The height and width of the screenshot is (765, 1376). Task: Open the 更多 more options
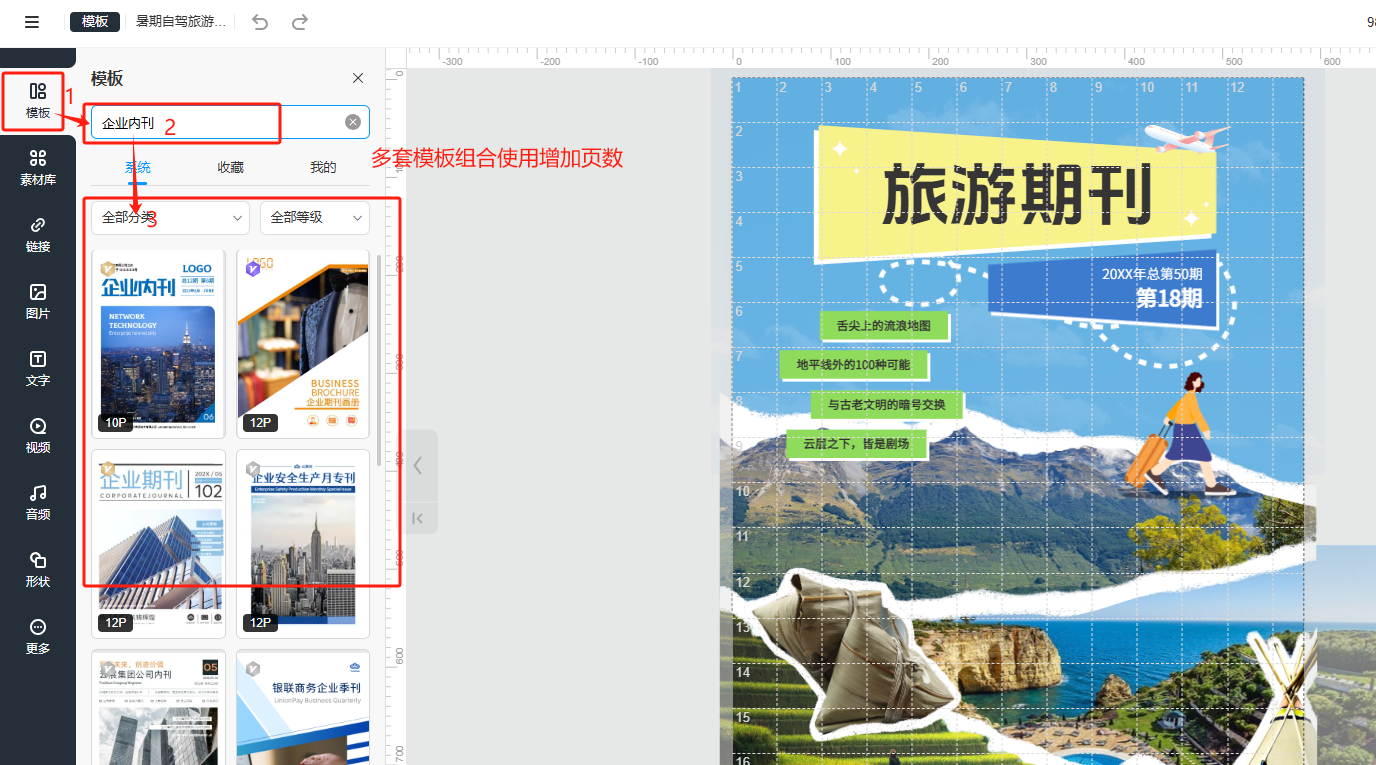tap(38, 636)
